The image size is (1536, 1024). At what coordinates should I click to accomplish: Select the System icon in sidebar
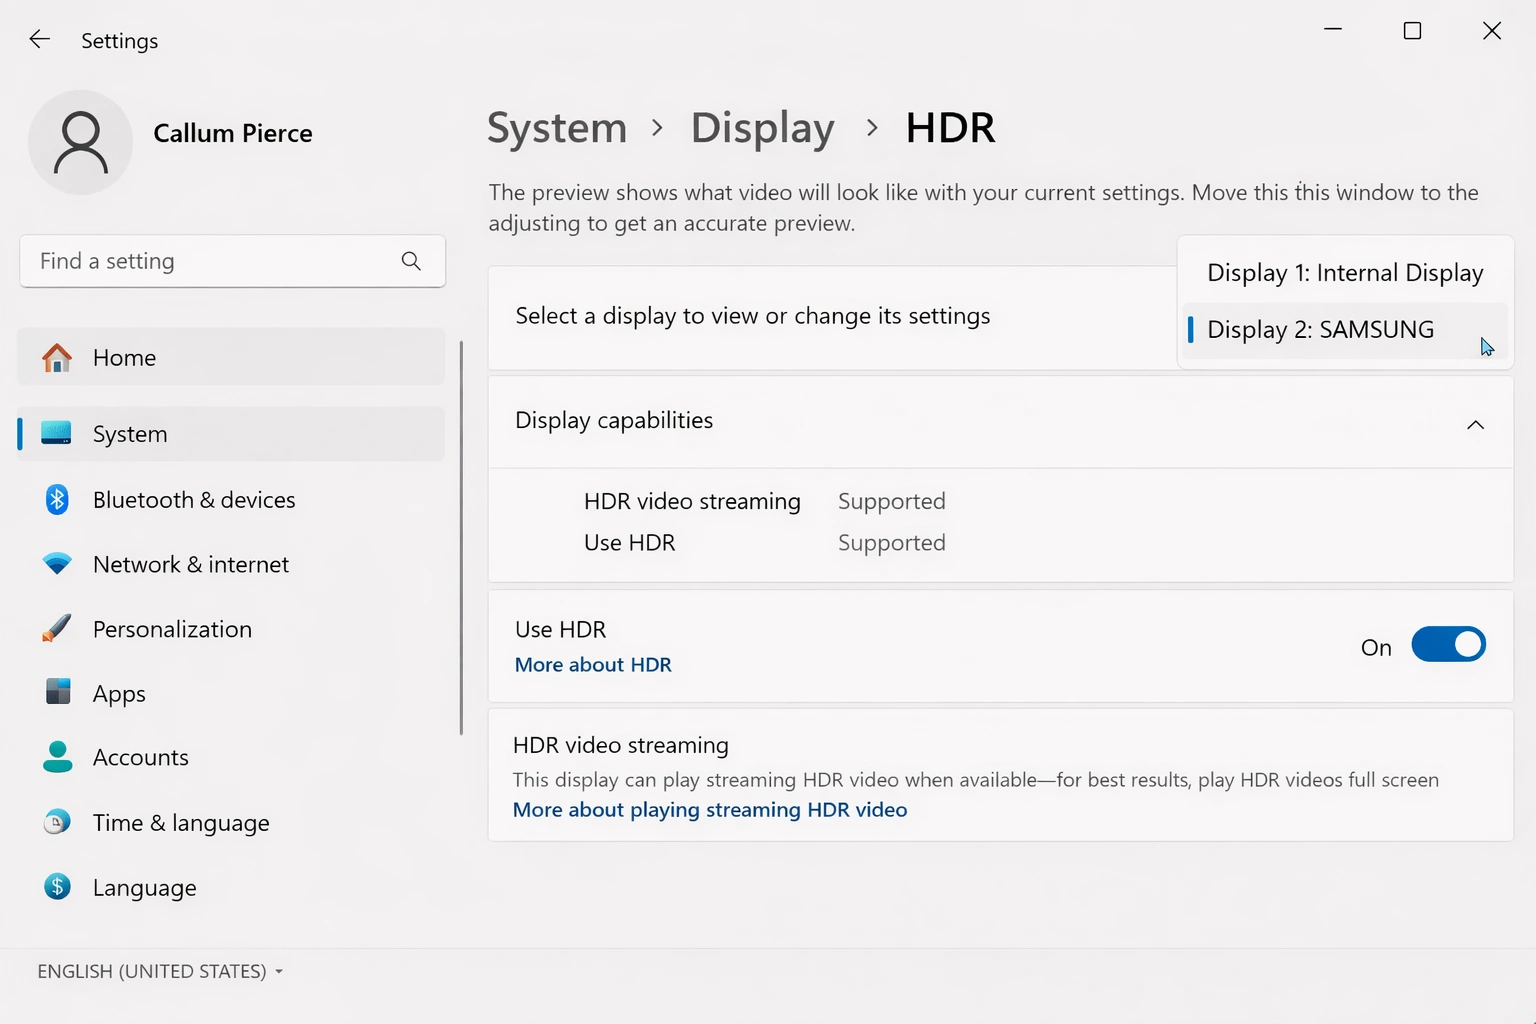click(57, 433)
